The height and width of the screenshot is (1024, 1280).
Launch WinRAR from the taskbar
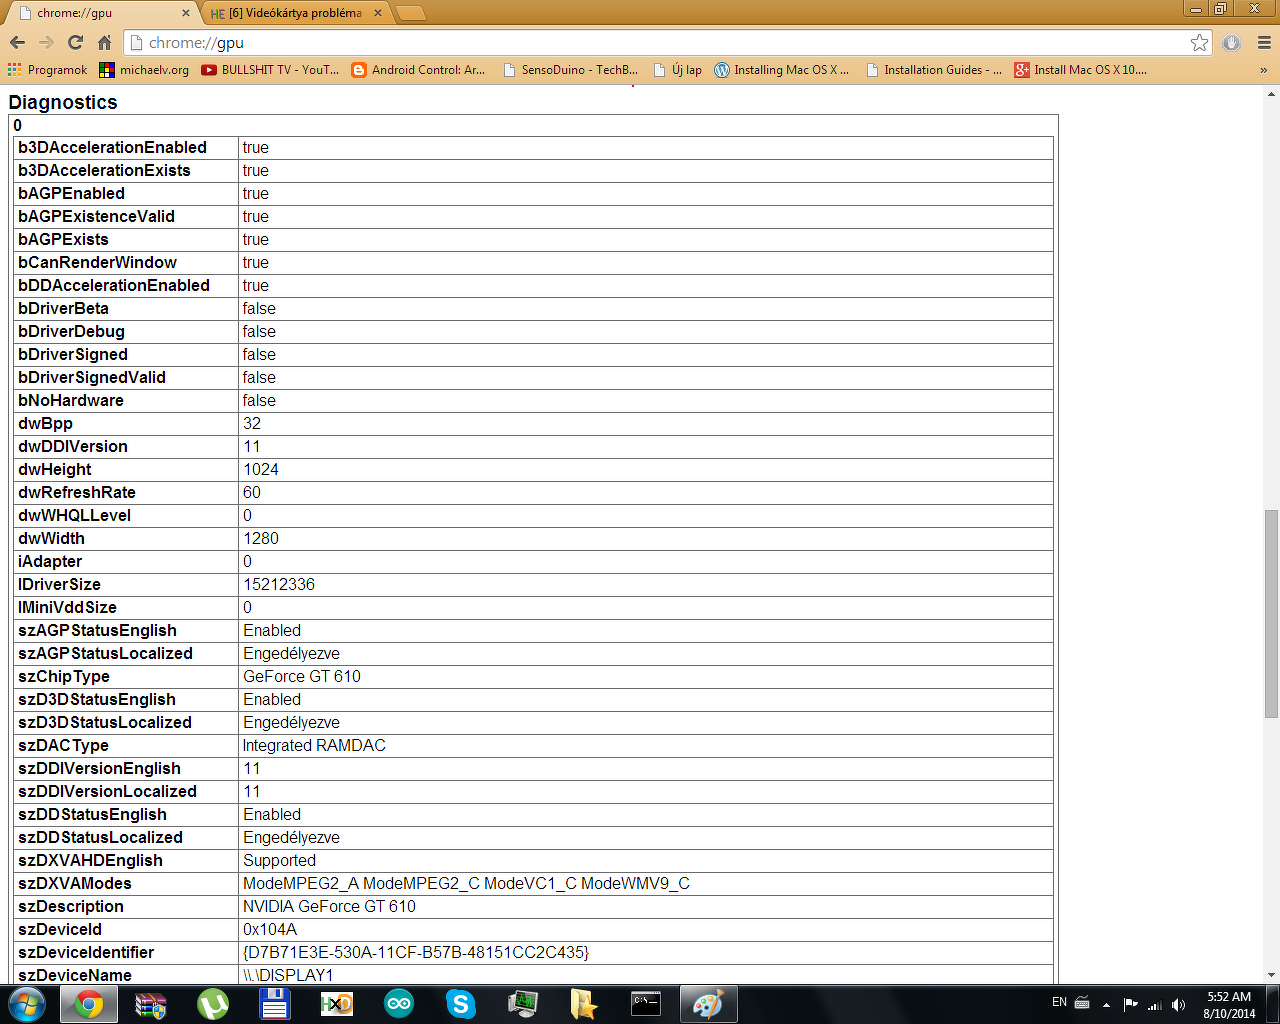[x=151, y=1004]
